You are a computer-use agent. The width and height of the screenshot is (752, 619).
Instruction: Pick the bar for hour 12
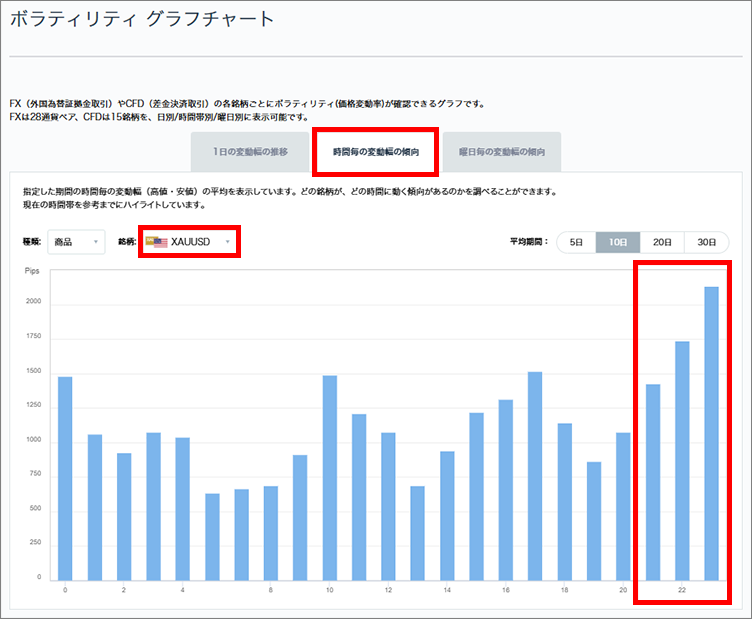[389, 506]
